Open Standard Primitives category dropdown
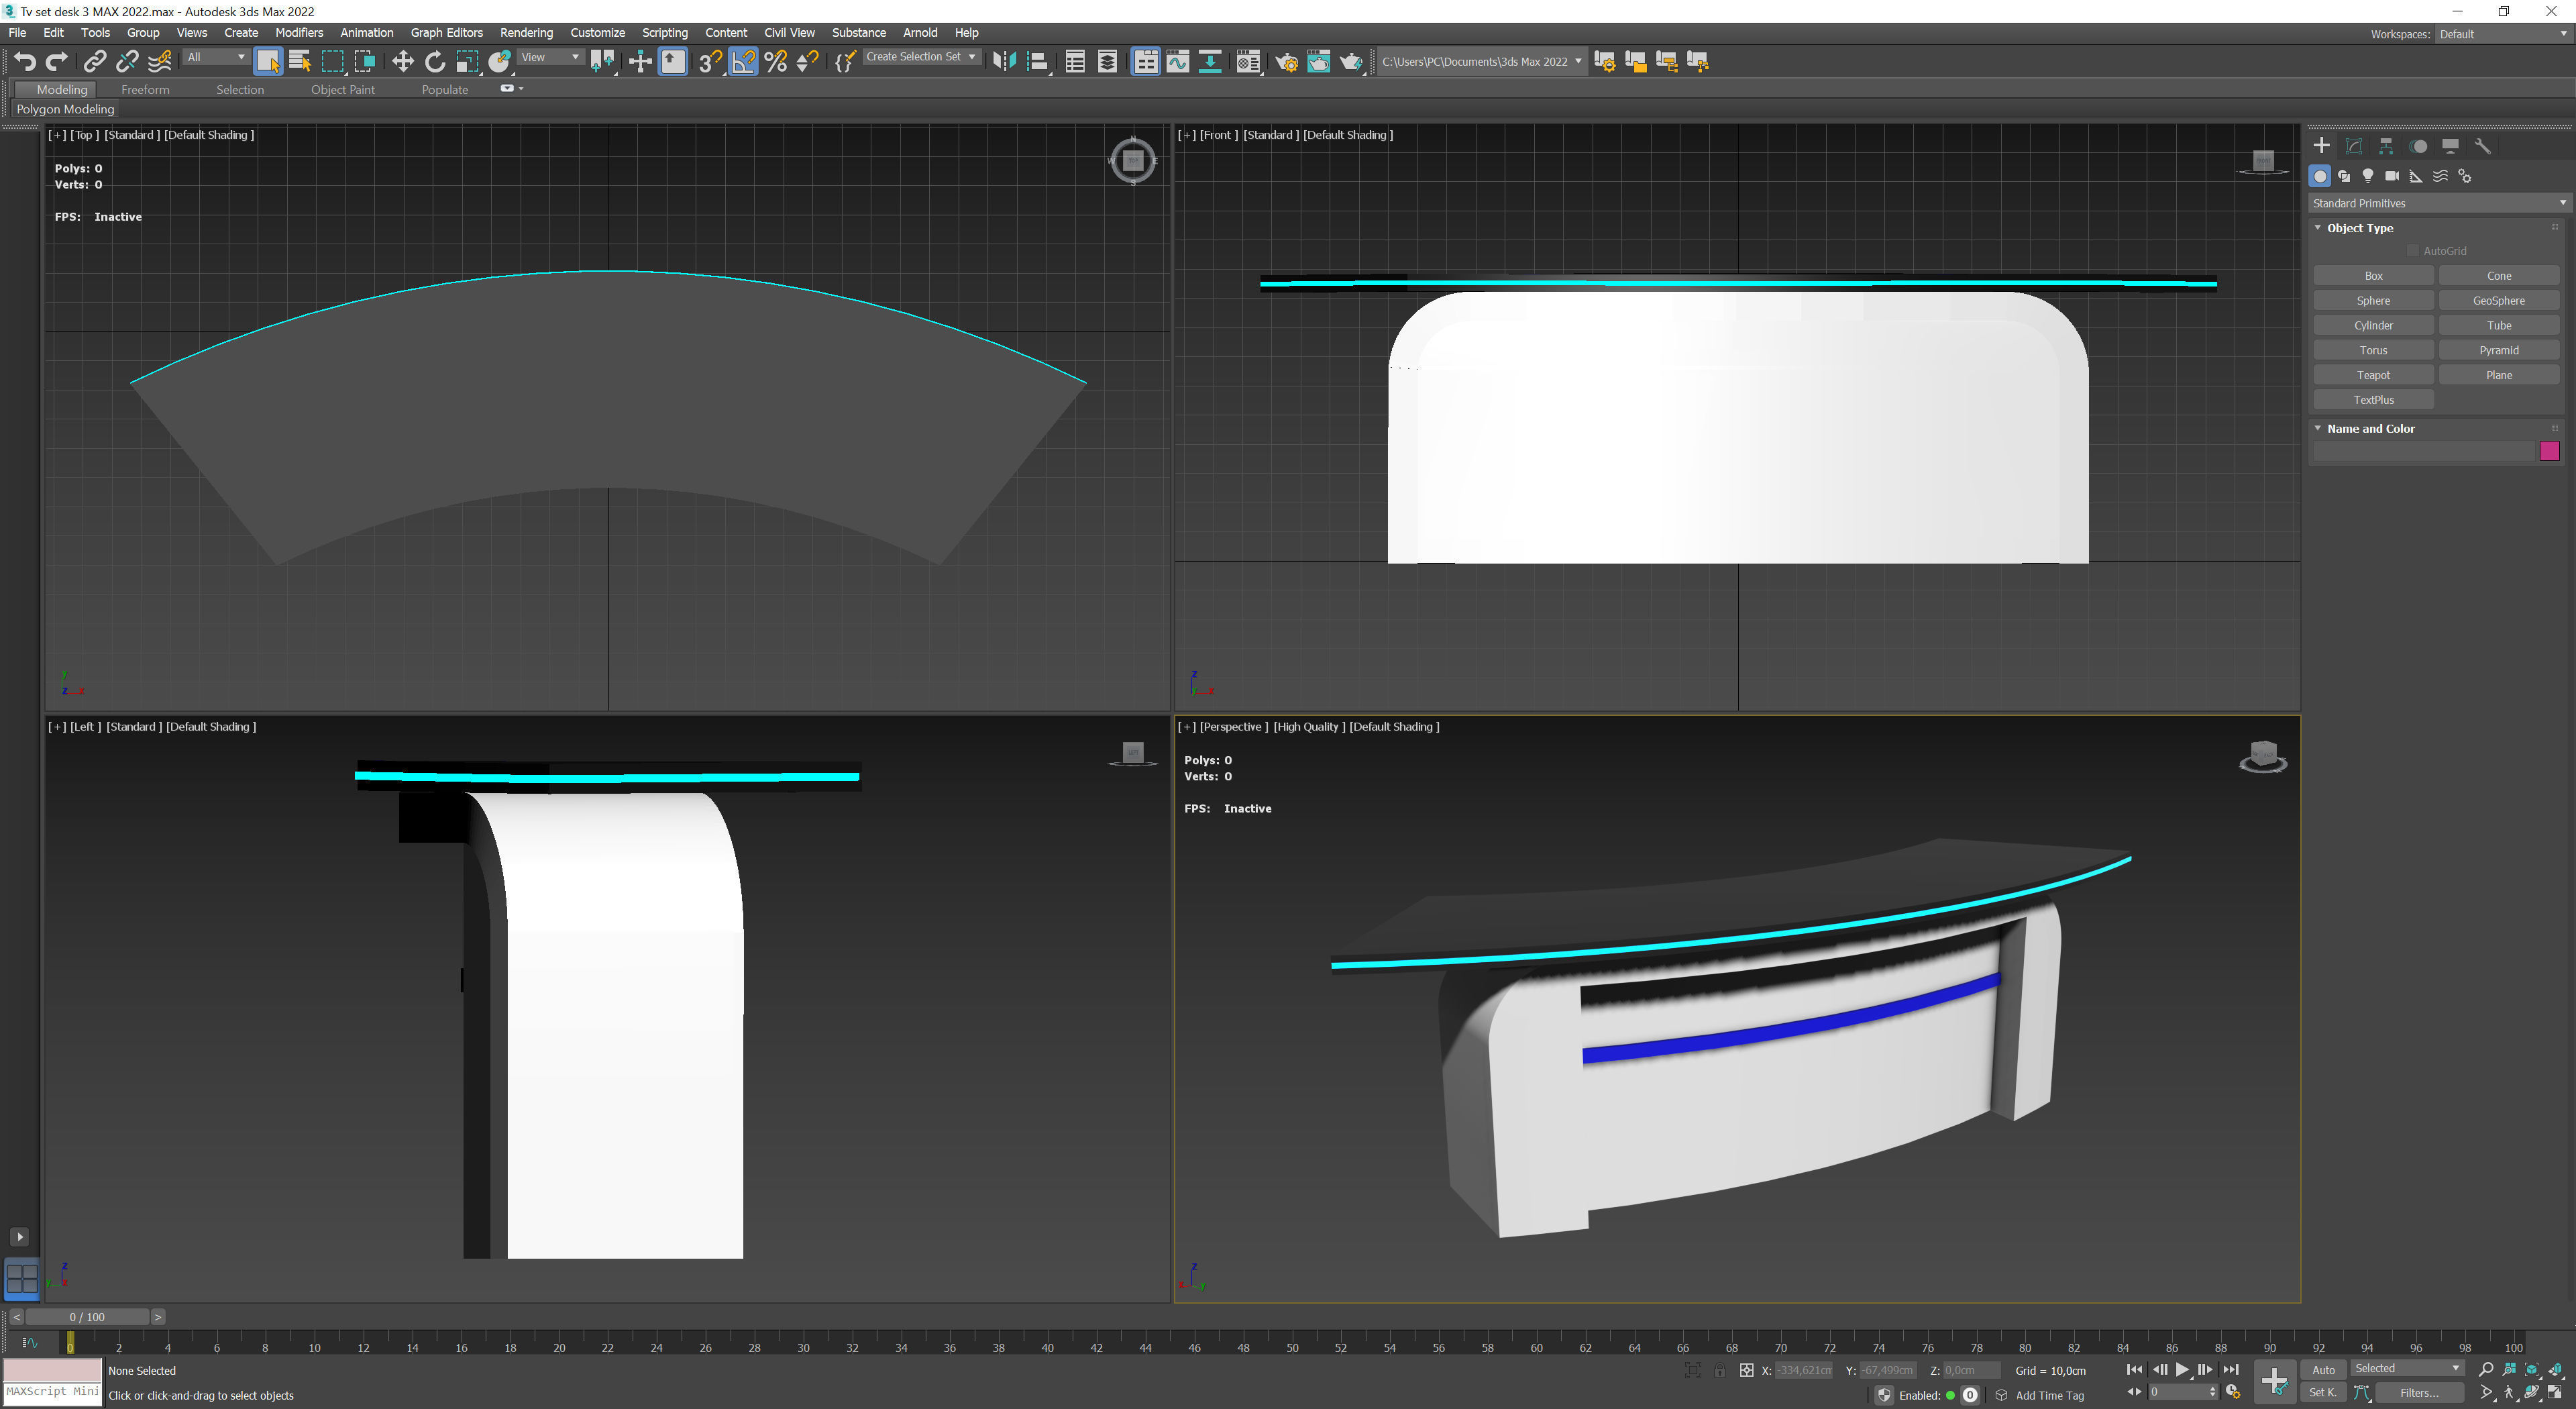Screen dimensions: 2576x1409 [2437, 203]
